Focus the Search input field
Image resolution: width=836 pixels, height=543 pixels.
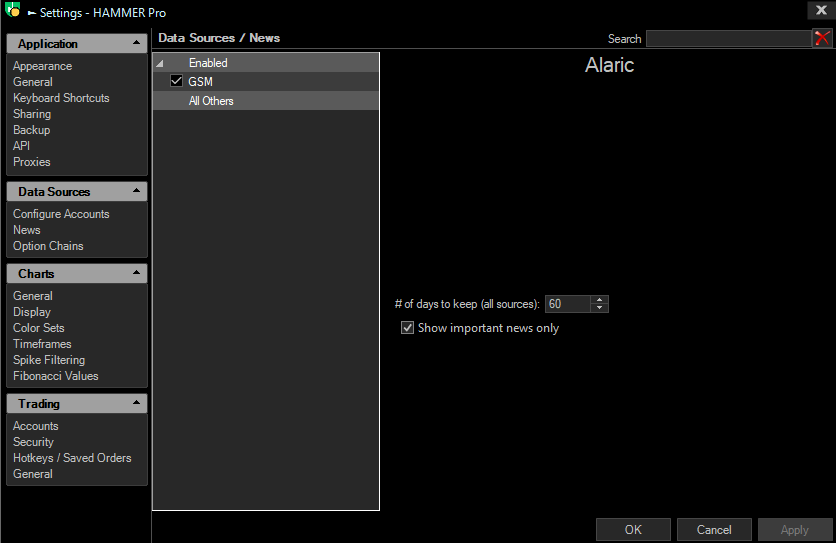729,38
